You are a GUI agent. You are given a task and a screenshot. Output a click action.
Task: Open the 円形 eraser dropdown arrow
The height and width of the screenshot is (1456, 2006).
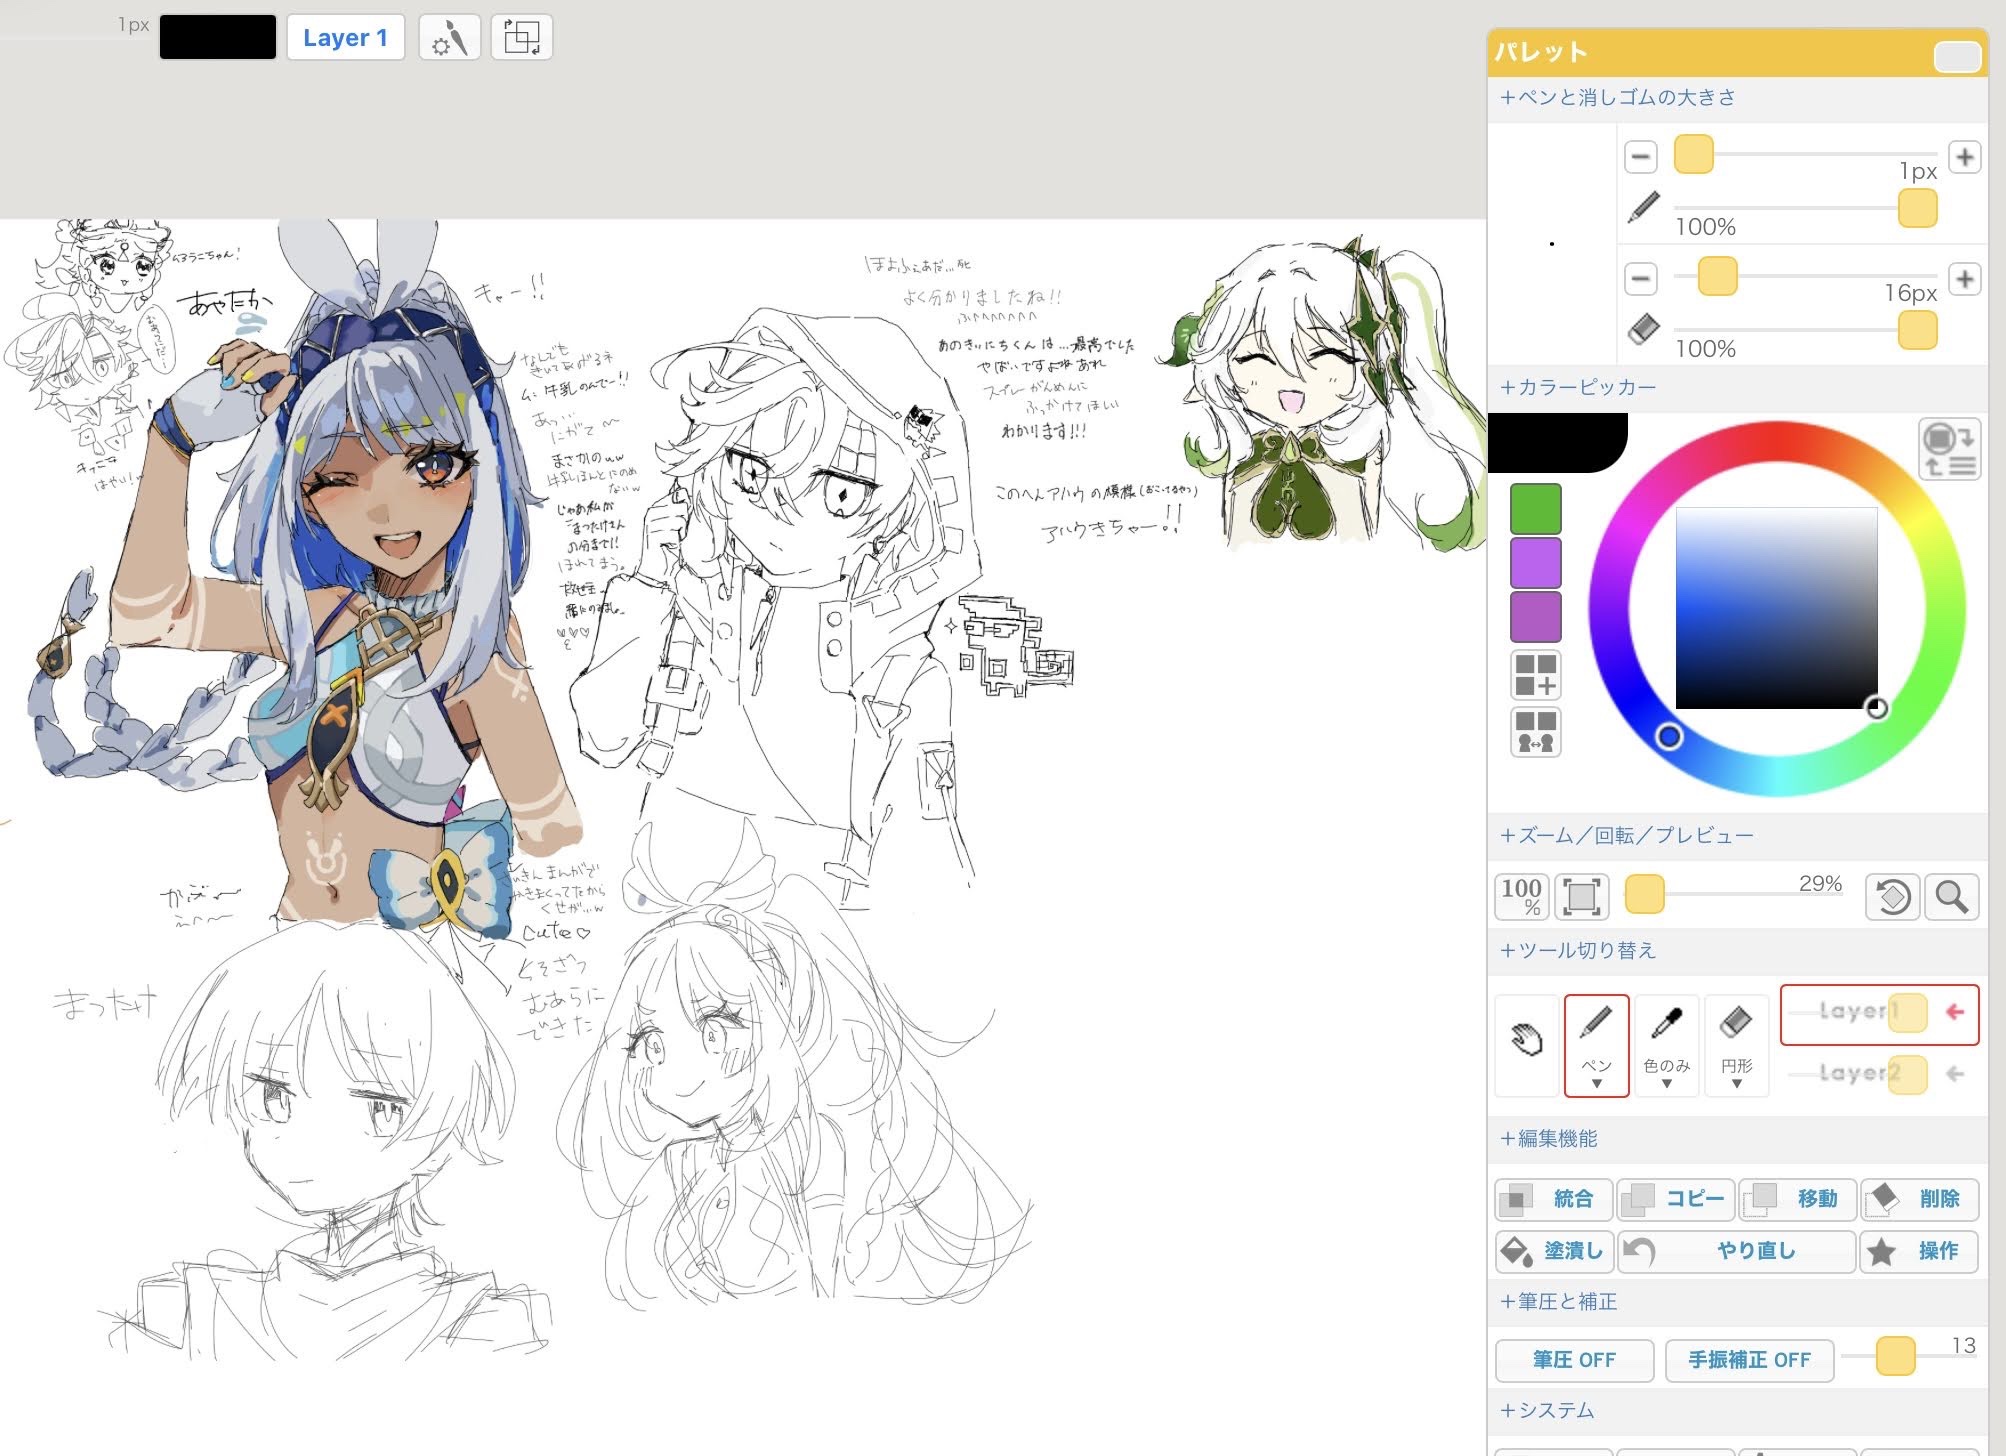pyautogui.click(x=1736, y=1084)
